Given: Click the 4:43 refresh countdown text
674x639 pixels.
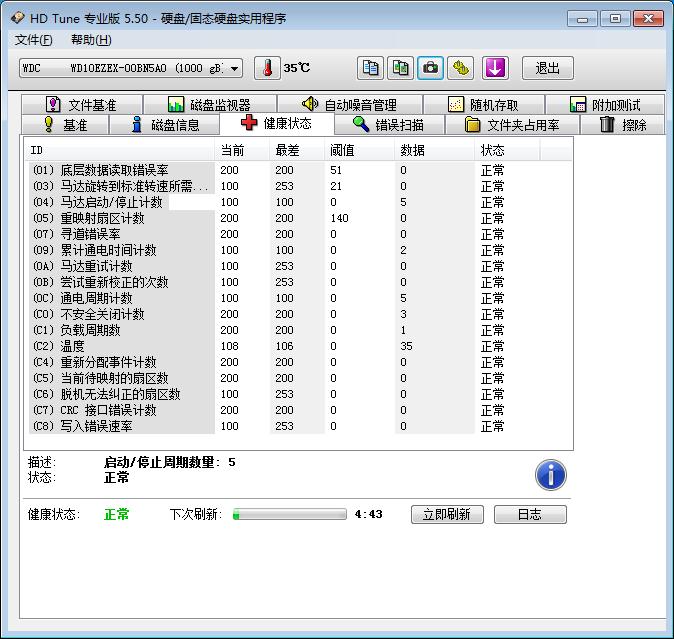Looking at the screenshot, I should [368, 514].
